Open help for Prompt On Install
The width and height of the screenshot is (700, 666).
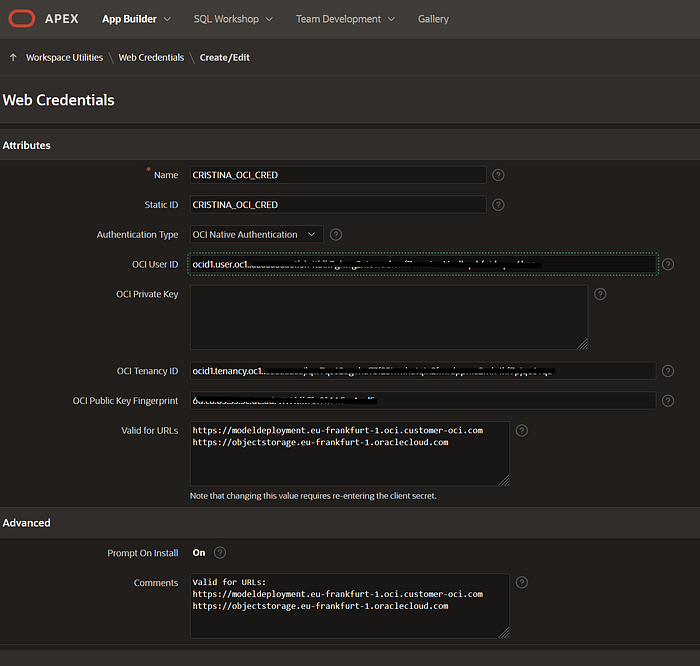pos(220,553)
